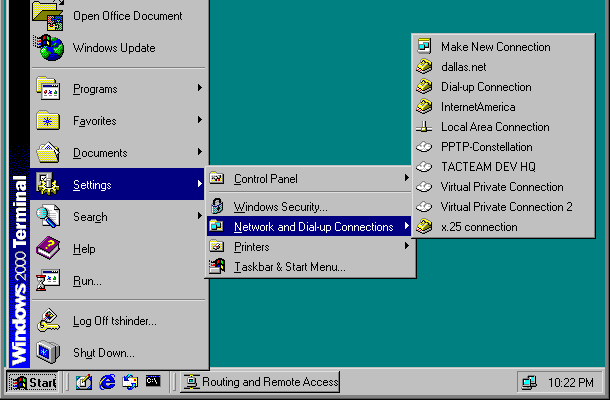This screenshot has height=400, width=610.
Task: Open Command Prompt from Quick Launch
Action: coord(153,381)
